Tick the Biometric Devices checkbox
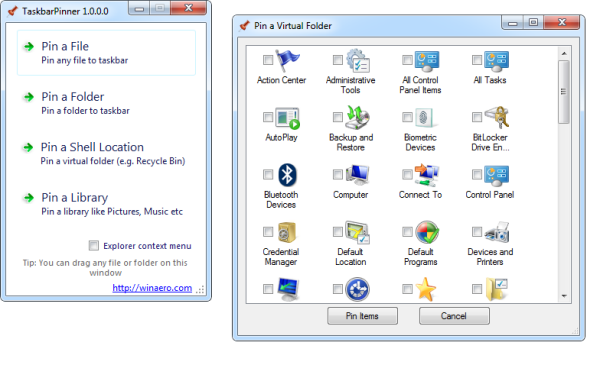Screen dimensions: 600x365 pyautogui.click(x=407, y=117)
